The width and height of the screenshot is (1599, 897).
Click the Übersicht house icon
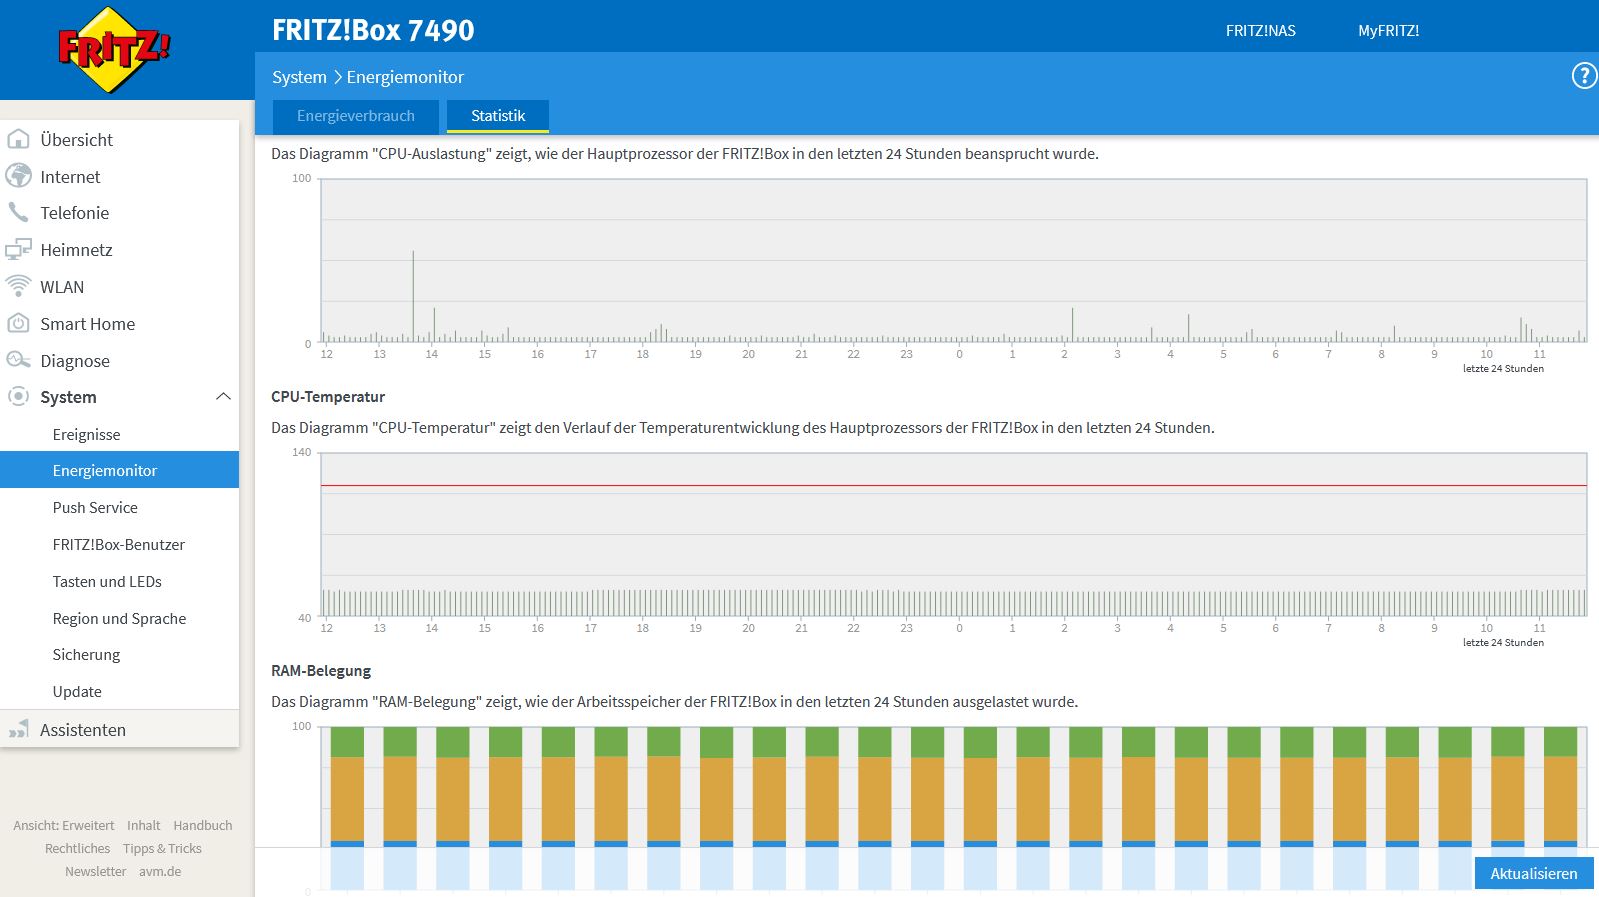[x=18, y=139]
